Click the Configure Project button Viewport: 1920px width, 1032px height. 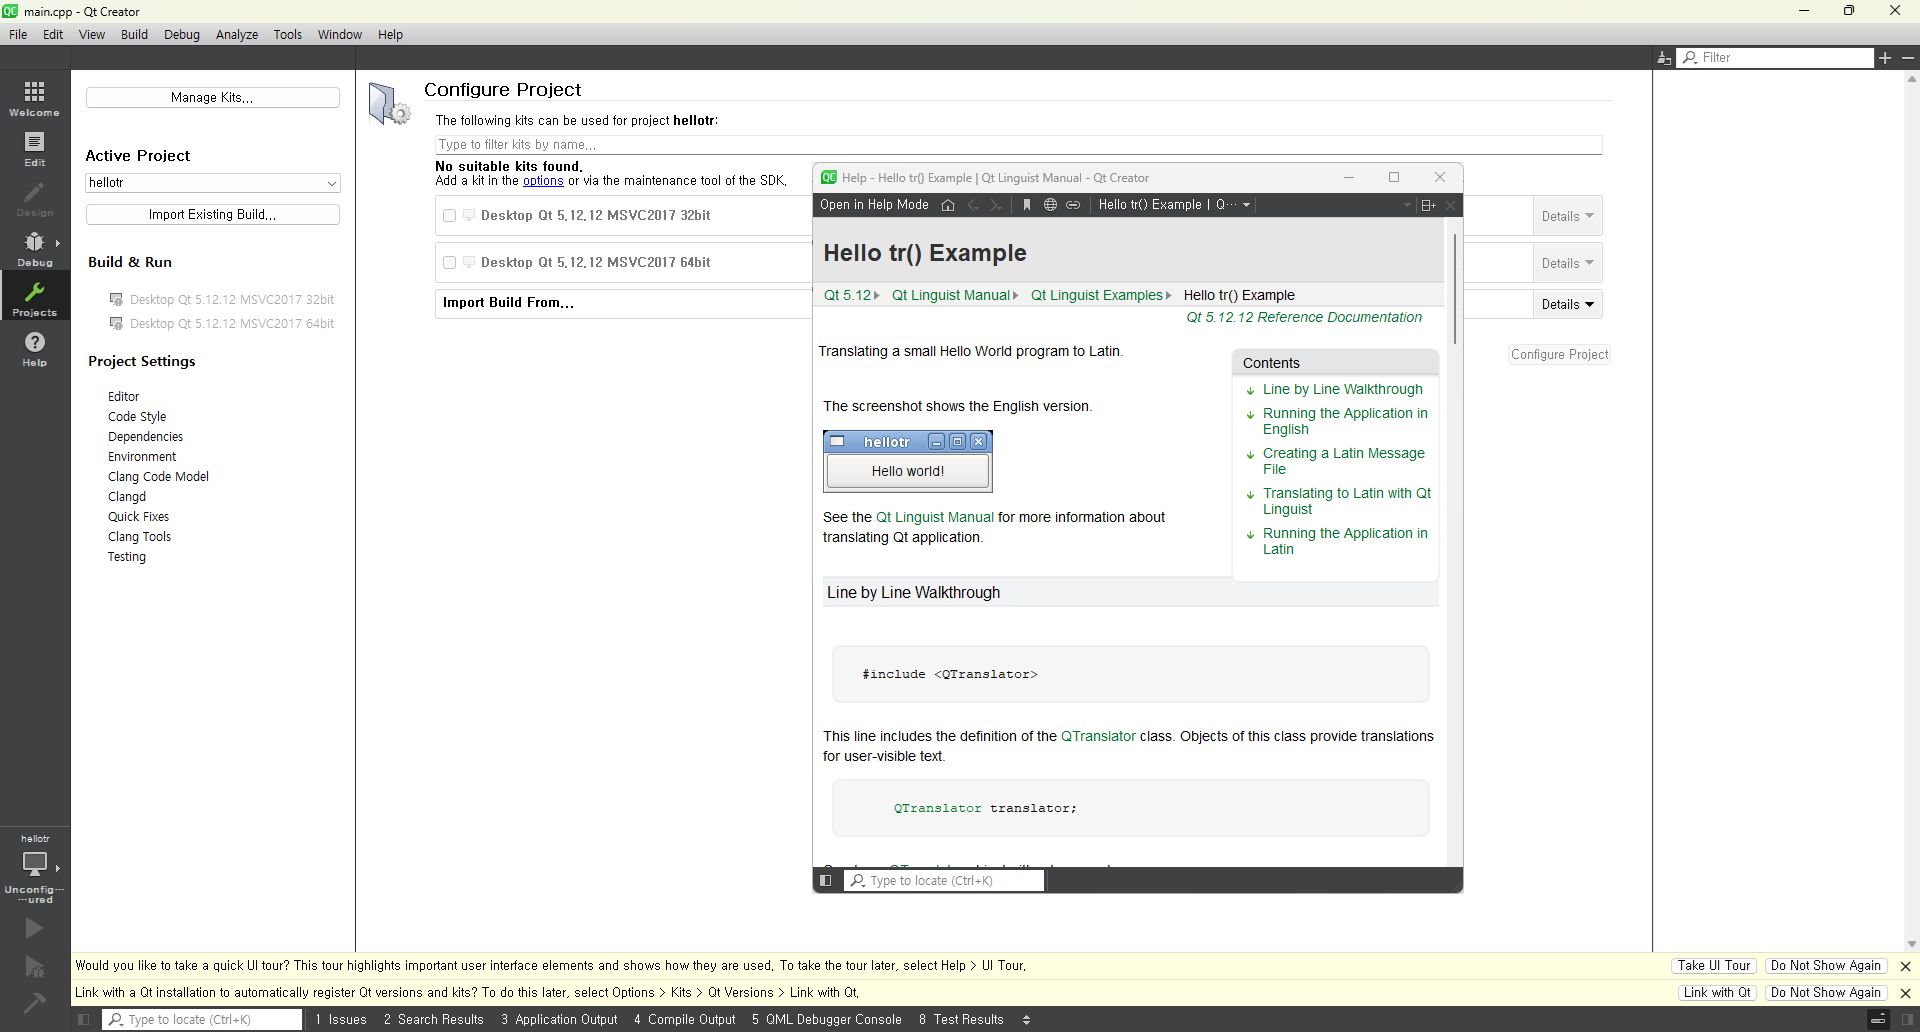(1559, 355)
